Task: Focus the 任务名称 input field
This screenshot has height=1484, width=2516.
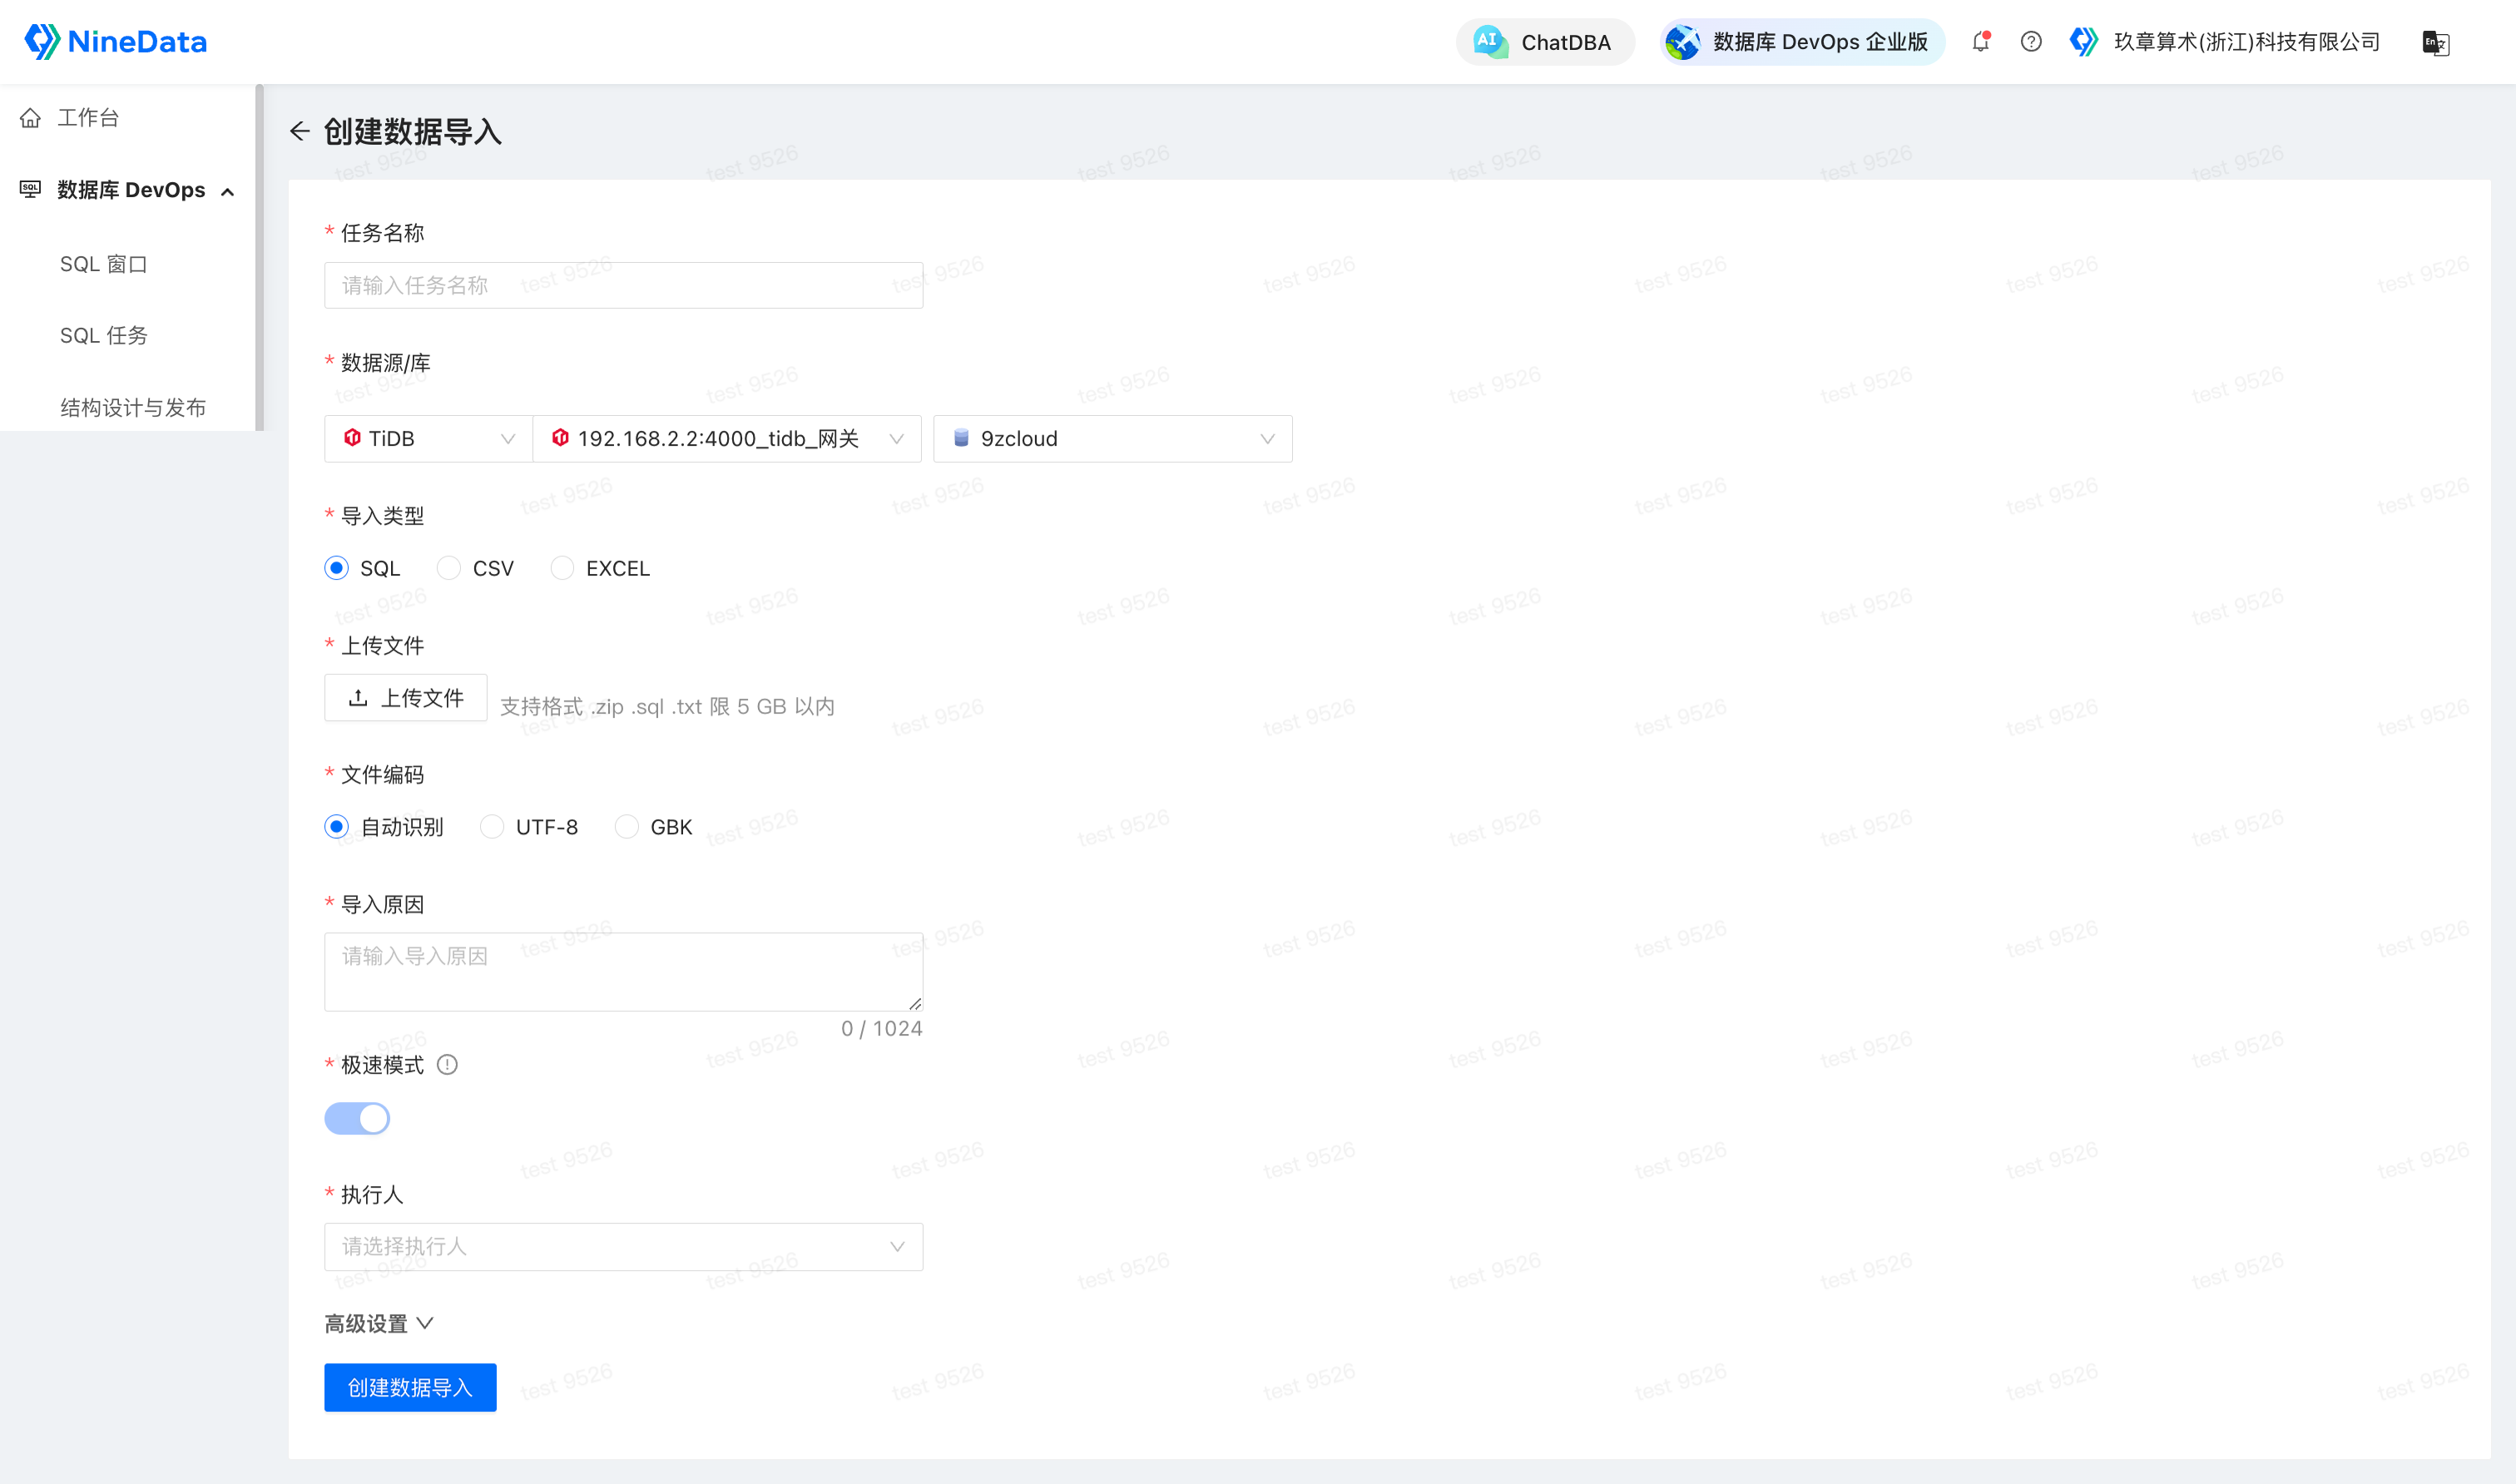Action: click(623, 285)
